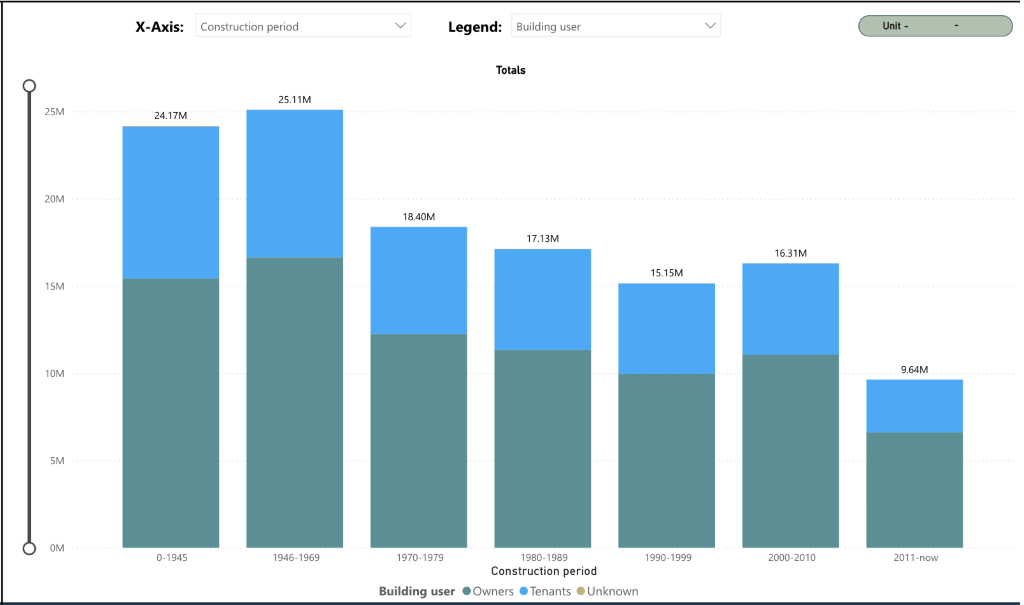Select the Unknown legend label
This screenshot has width=1024, height=605.
(612, 592)
